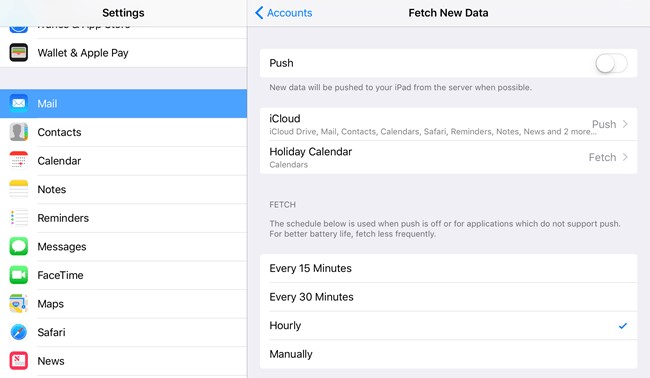Viewport: 650px width, 378px height.
Task: Choose the Manually fetch option
Action: point(449,354)
